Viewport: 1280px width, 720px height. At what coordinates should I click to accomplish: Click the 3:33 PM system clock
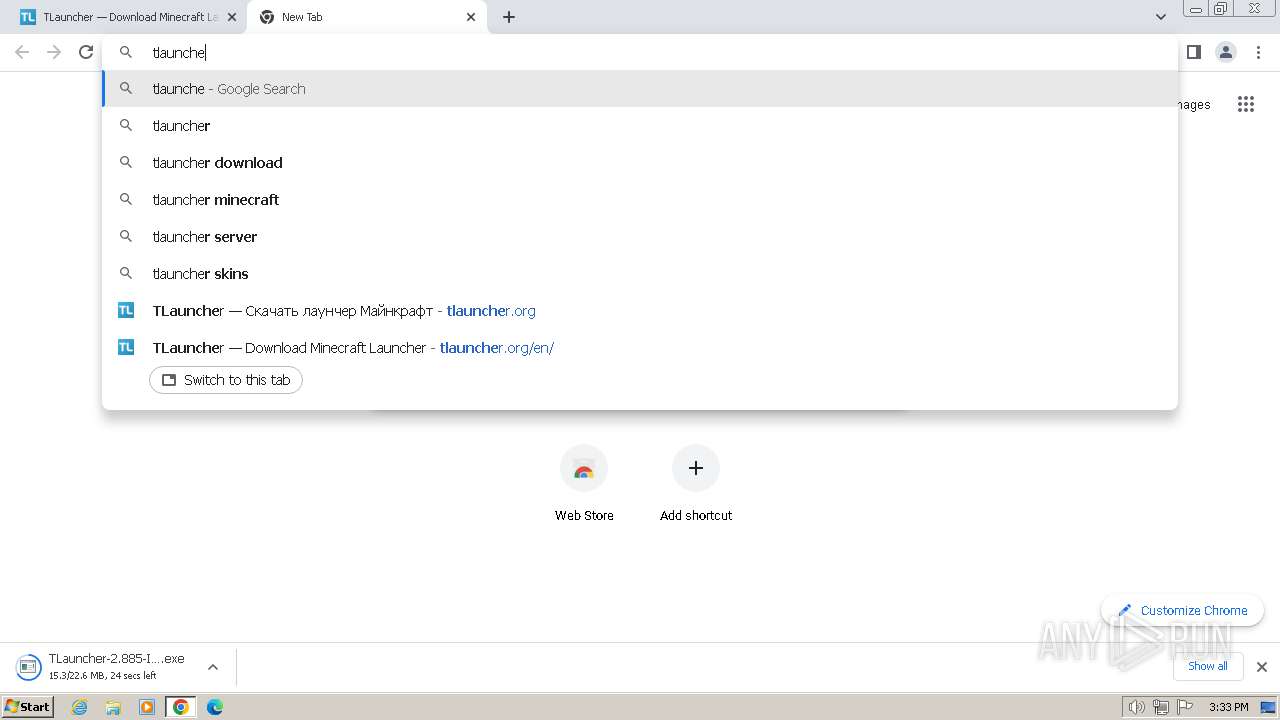(1228, 707)
